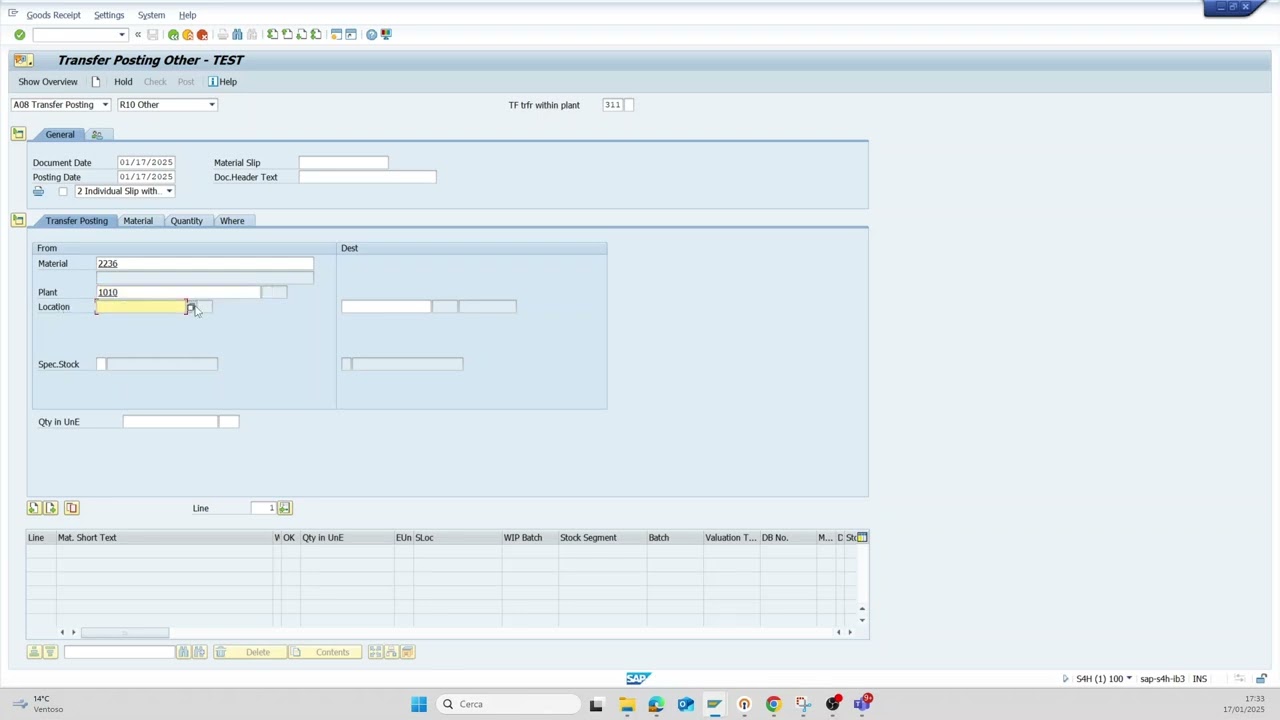Open the Windows Start button
Image resolution: width=1280 pixels, height=720 pixels.
click(x=419, y=704)
